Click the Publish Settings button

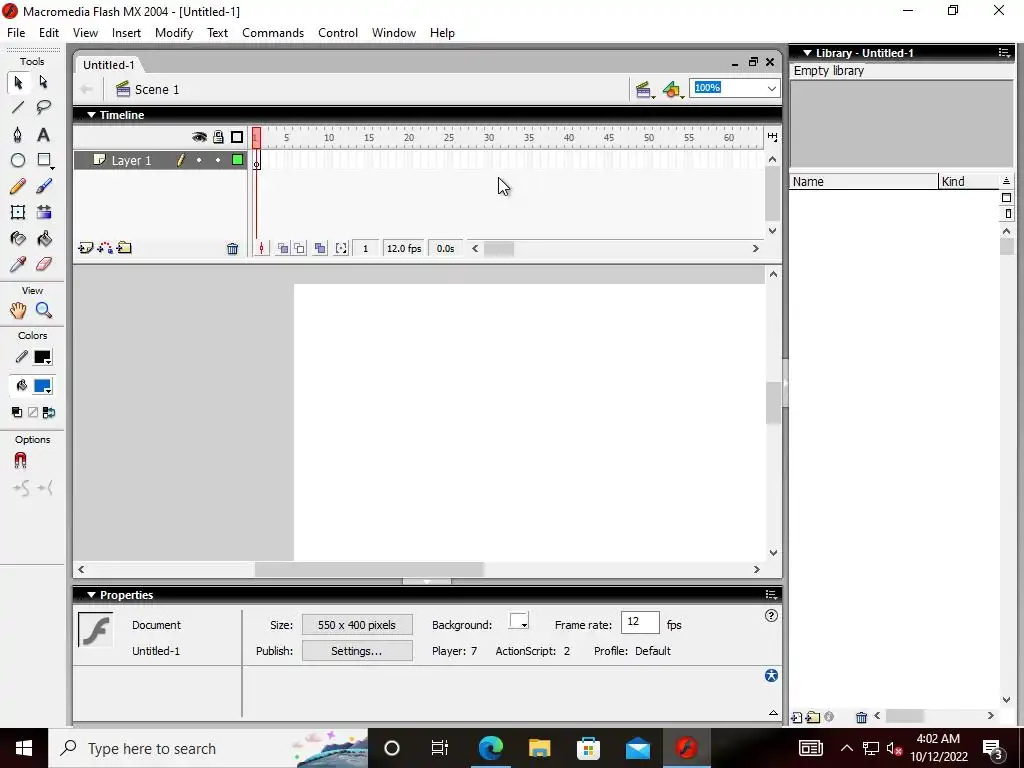[x=357, y=651]
